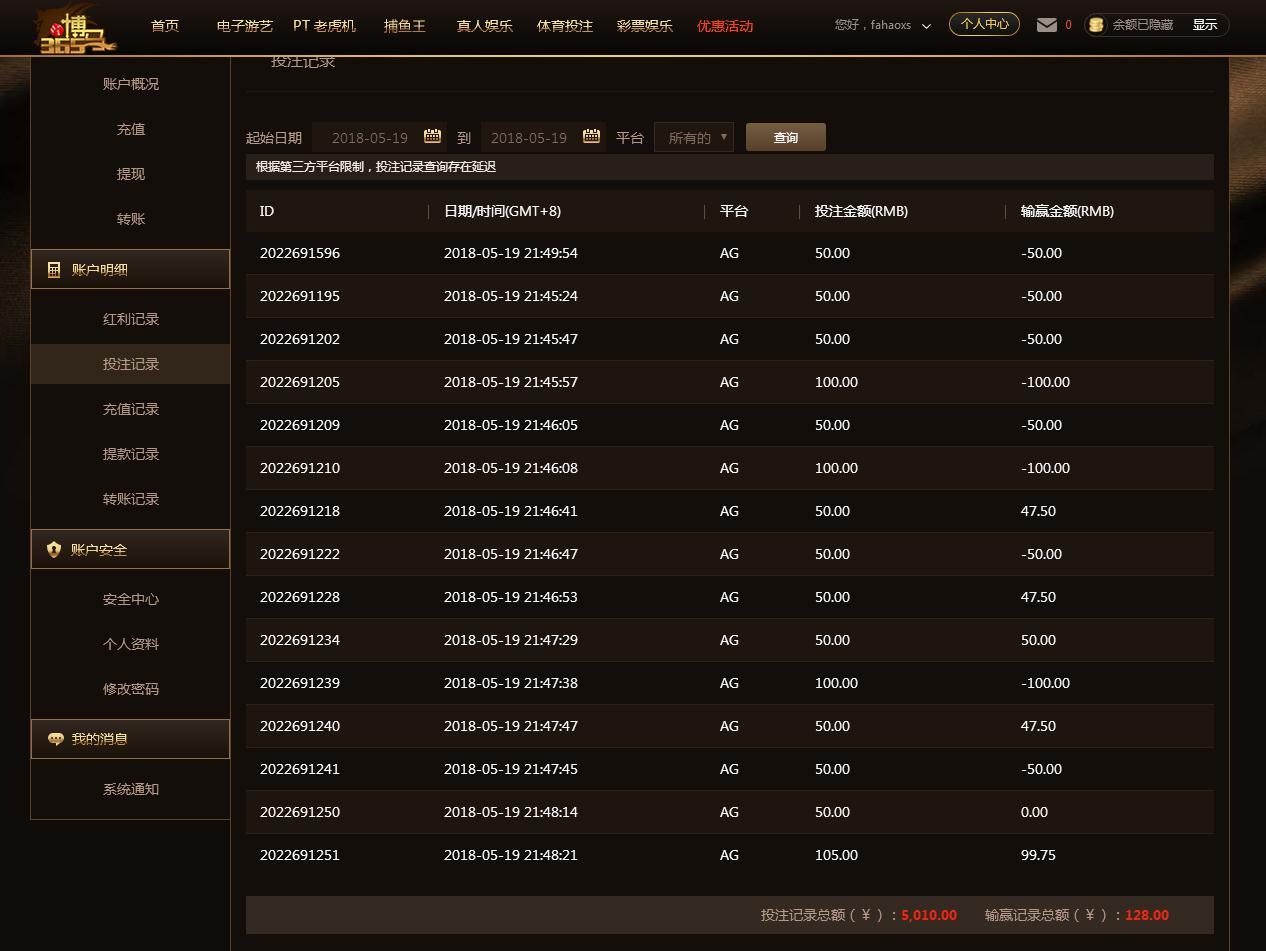Select record ID 2022691240
The image size is (1266, 951).
tap(300, 726)
